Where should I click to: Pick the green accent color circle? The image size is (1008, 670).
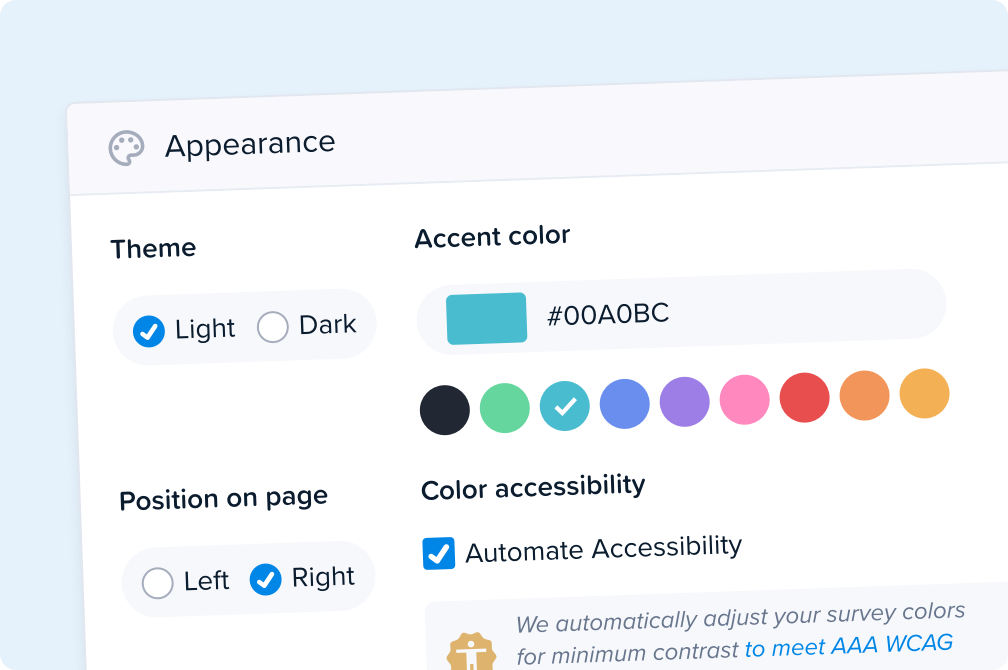click(x=505, y=408)
